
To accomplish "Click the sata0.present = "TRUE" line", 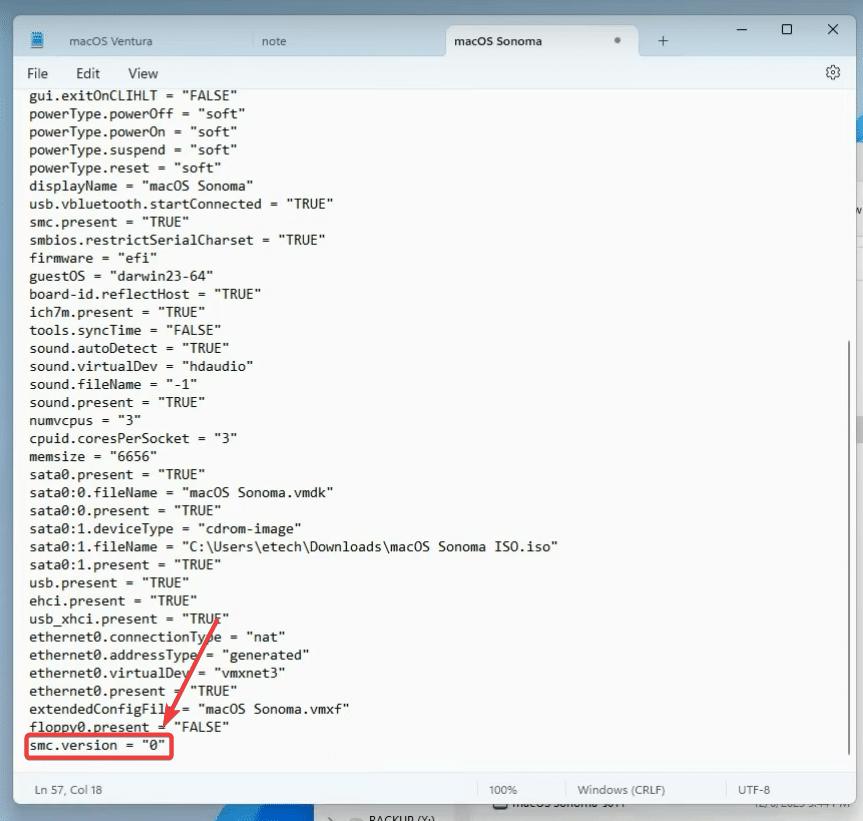I will click(117, 475).
